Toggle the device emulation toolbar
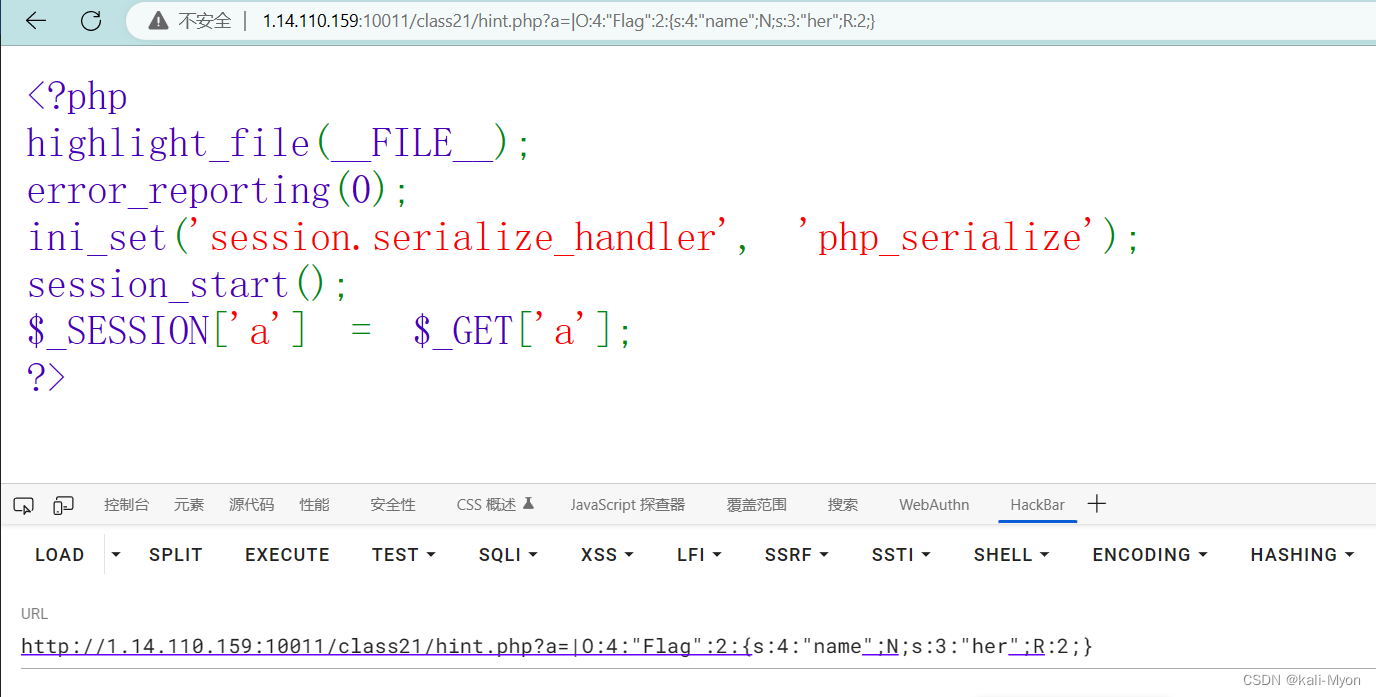Screen dimensions: 1376x697 [63, 505]
